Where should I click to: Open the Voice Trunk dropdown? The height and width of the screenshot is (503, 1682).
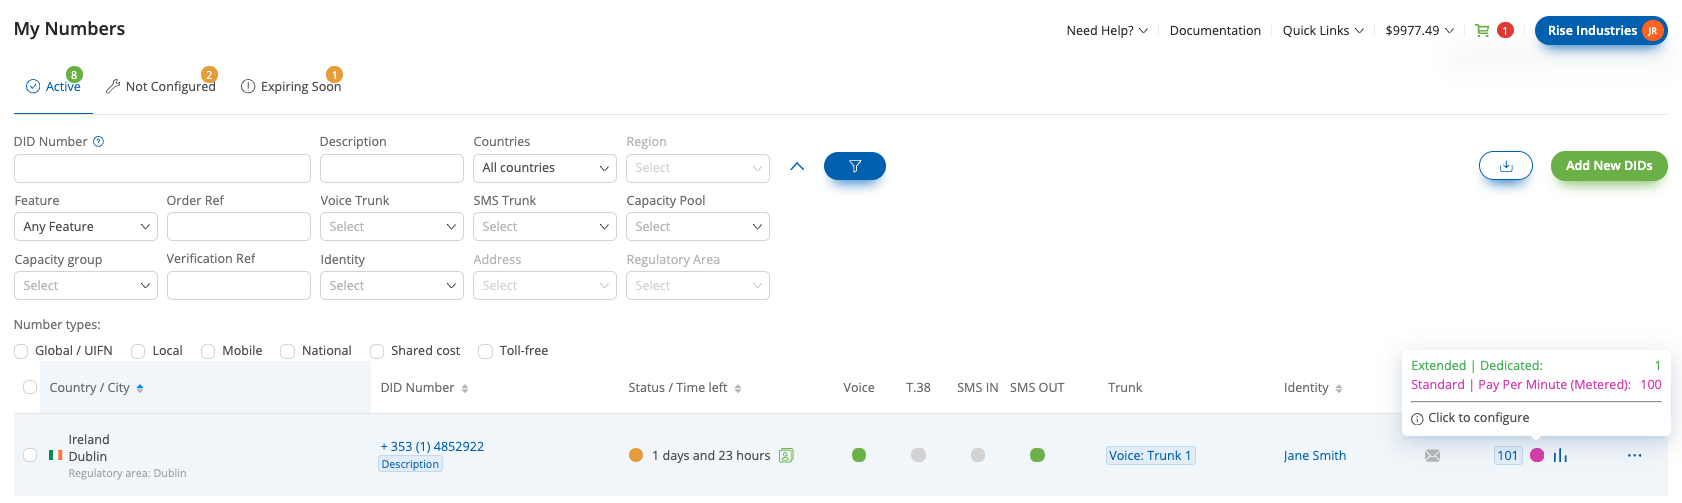(x=392, y=227)
